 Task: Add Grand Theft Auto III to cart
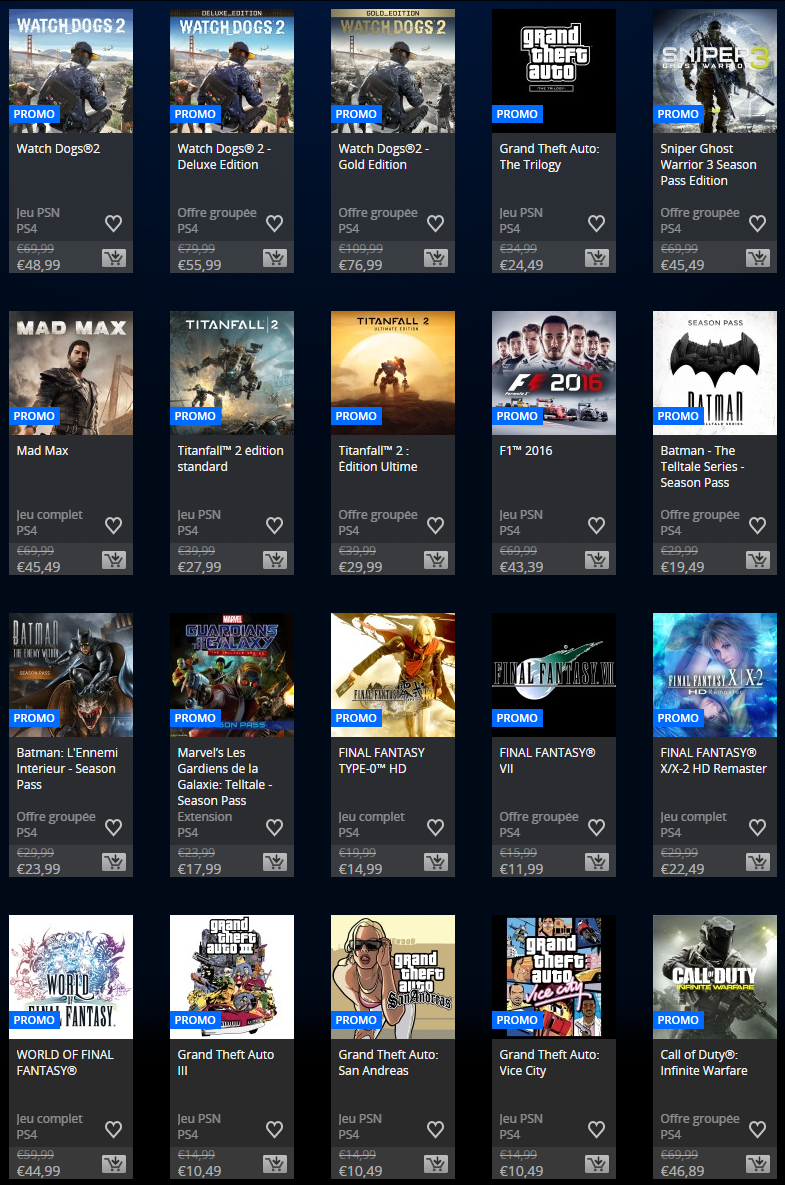[274, 1164]
